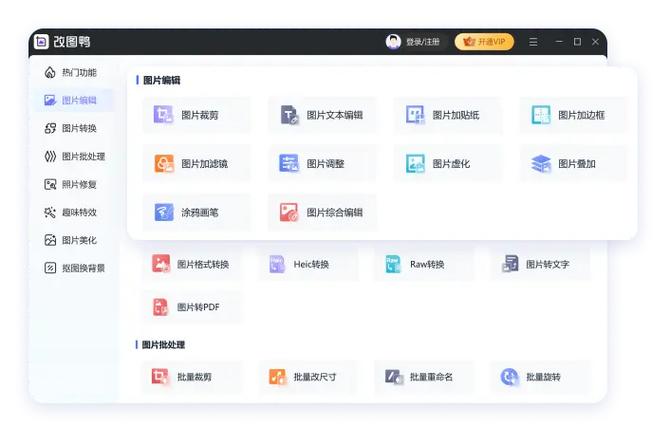Screen dimensions: 670x445
Task: Switch to 图片转换 in the sidebar
Action: 71,128
